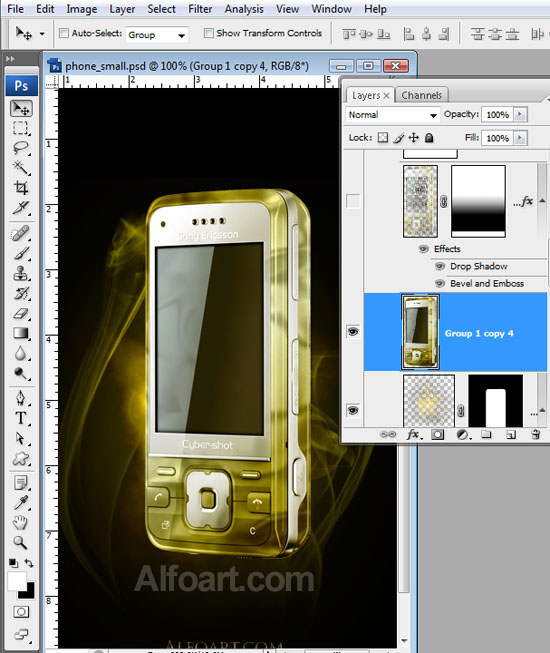Enable Show Transform Controls checkbox
This screenshot has width=550, height=653.
click(x=209, y=33)
